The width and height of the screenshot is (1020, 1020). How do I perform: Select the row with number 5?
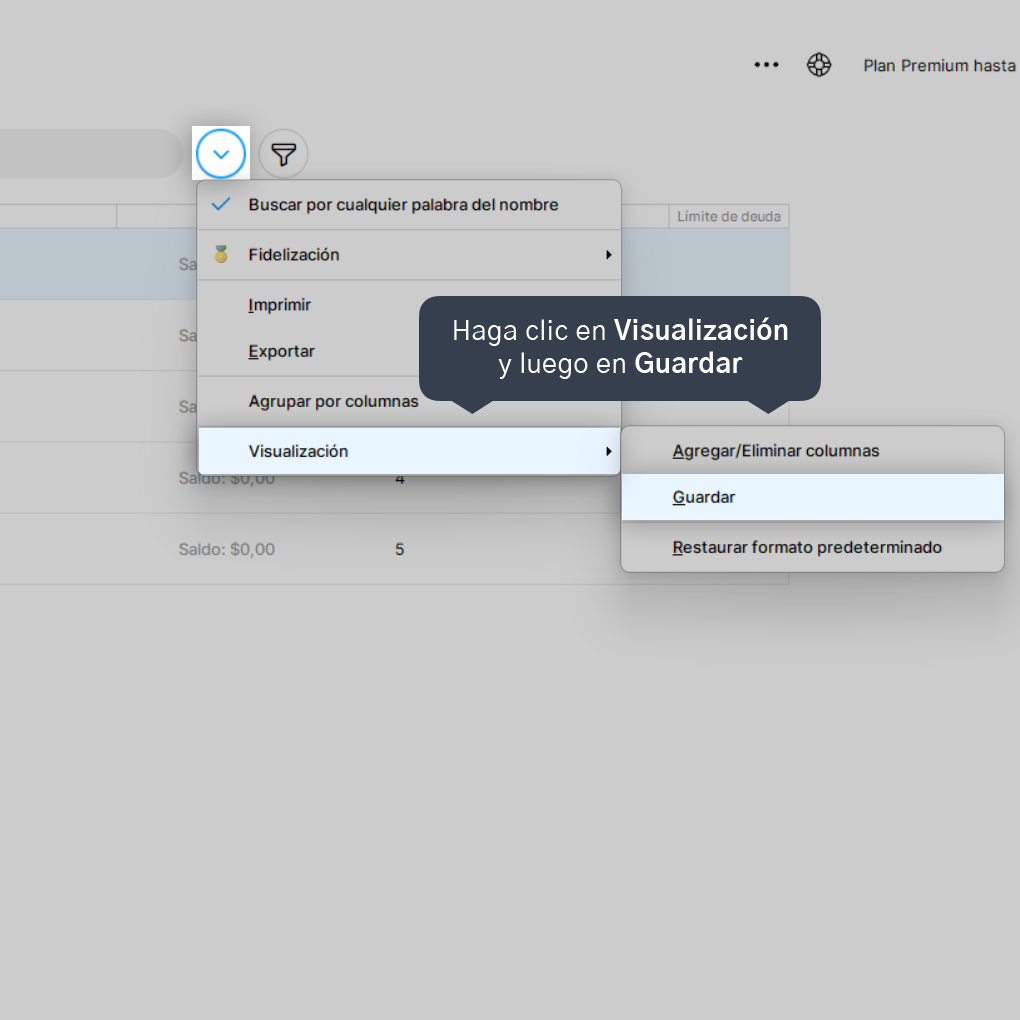tap(394, 549)
